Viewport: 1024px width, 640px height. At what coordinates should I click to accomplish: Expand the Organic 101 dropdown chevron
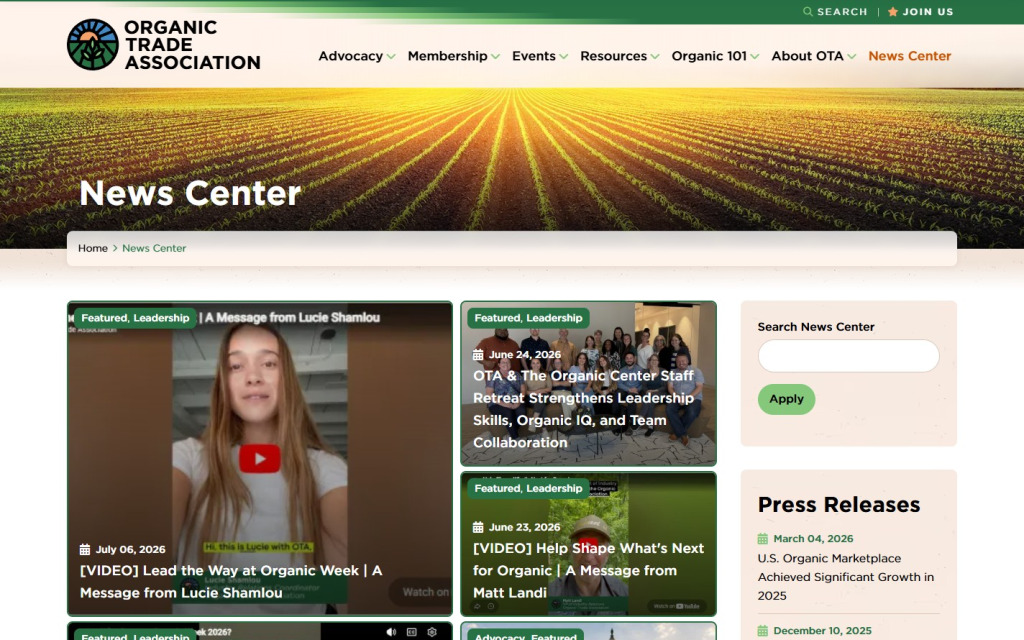pos(755,57)
